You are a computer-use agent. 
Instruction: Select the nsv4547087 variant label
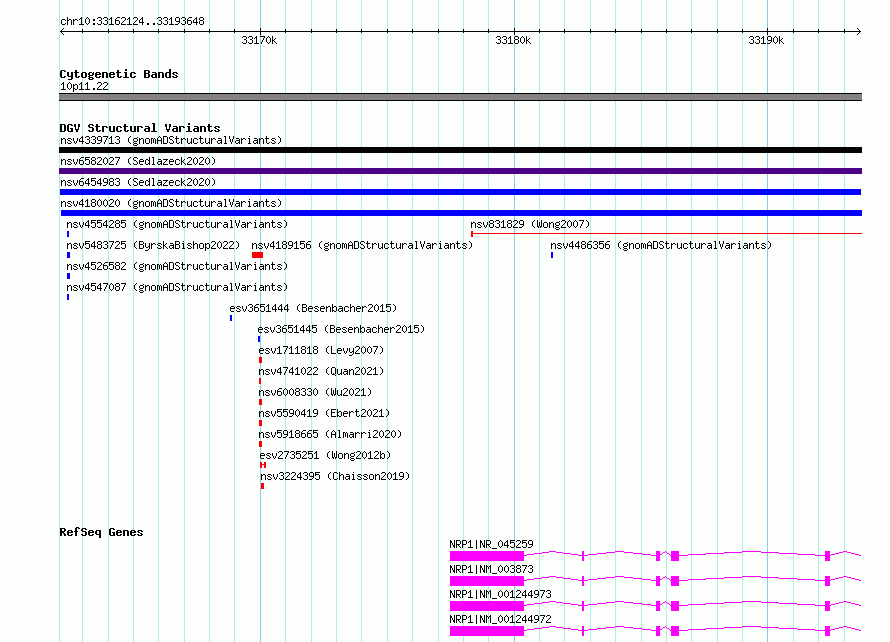177,287
